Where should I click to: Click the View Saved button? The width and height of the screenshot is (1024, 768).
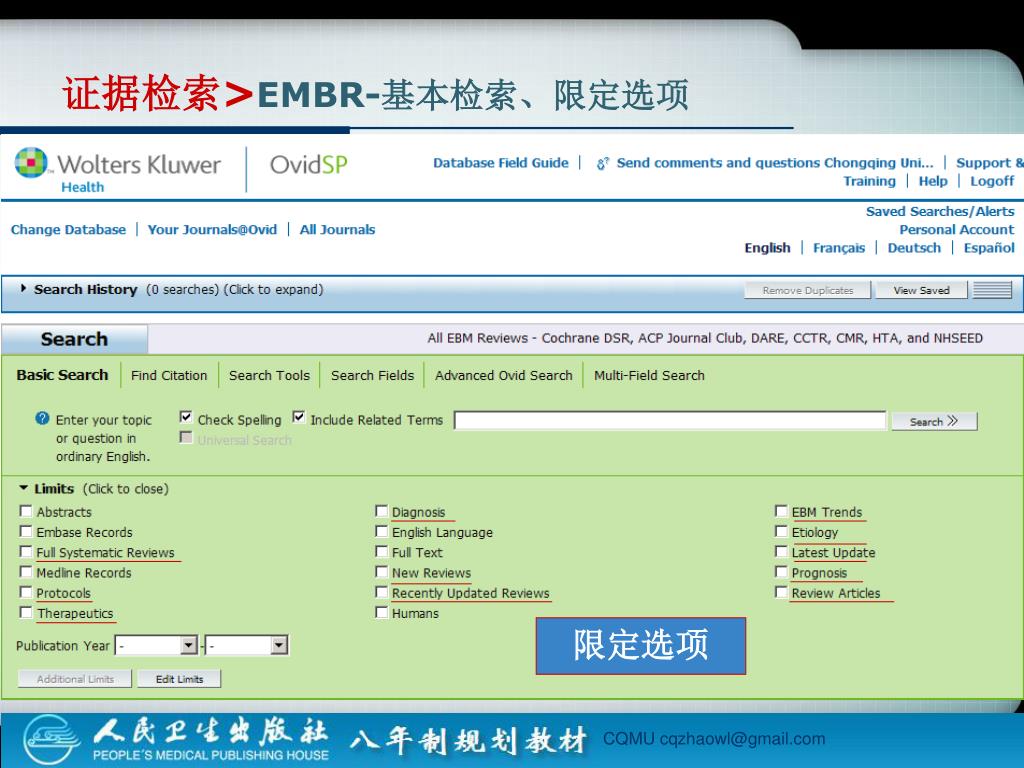click(x=921, y=290)
